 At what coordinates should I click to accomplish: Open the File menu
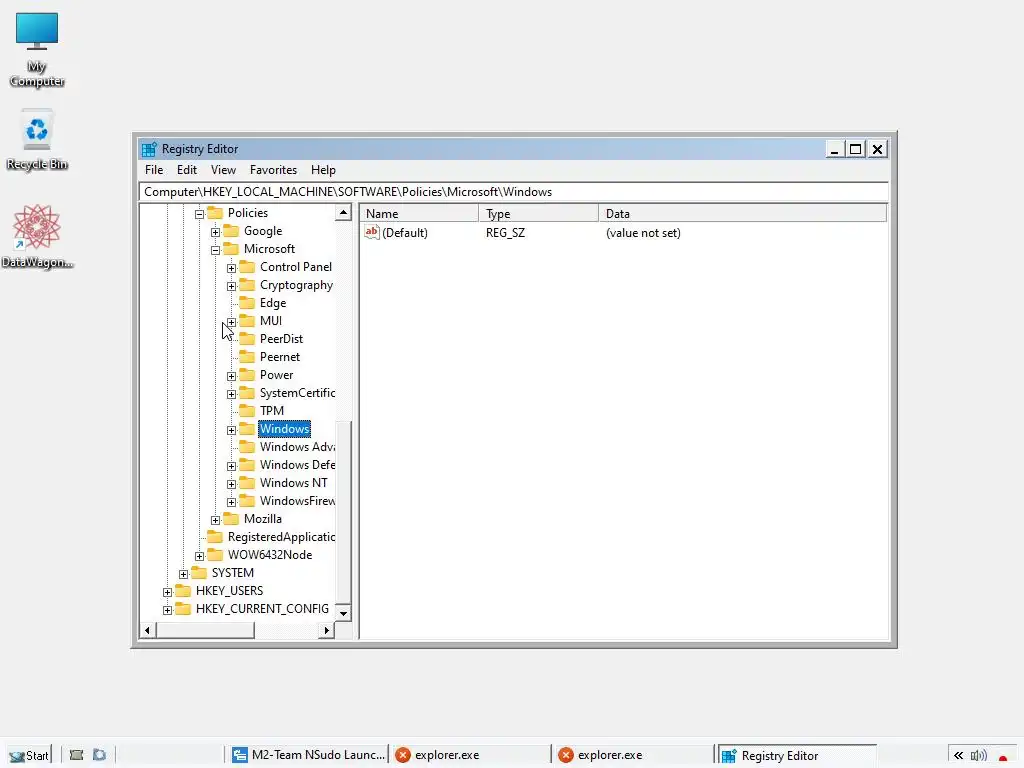tap(154, 170)
